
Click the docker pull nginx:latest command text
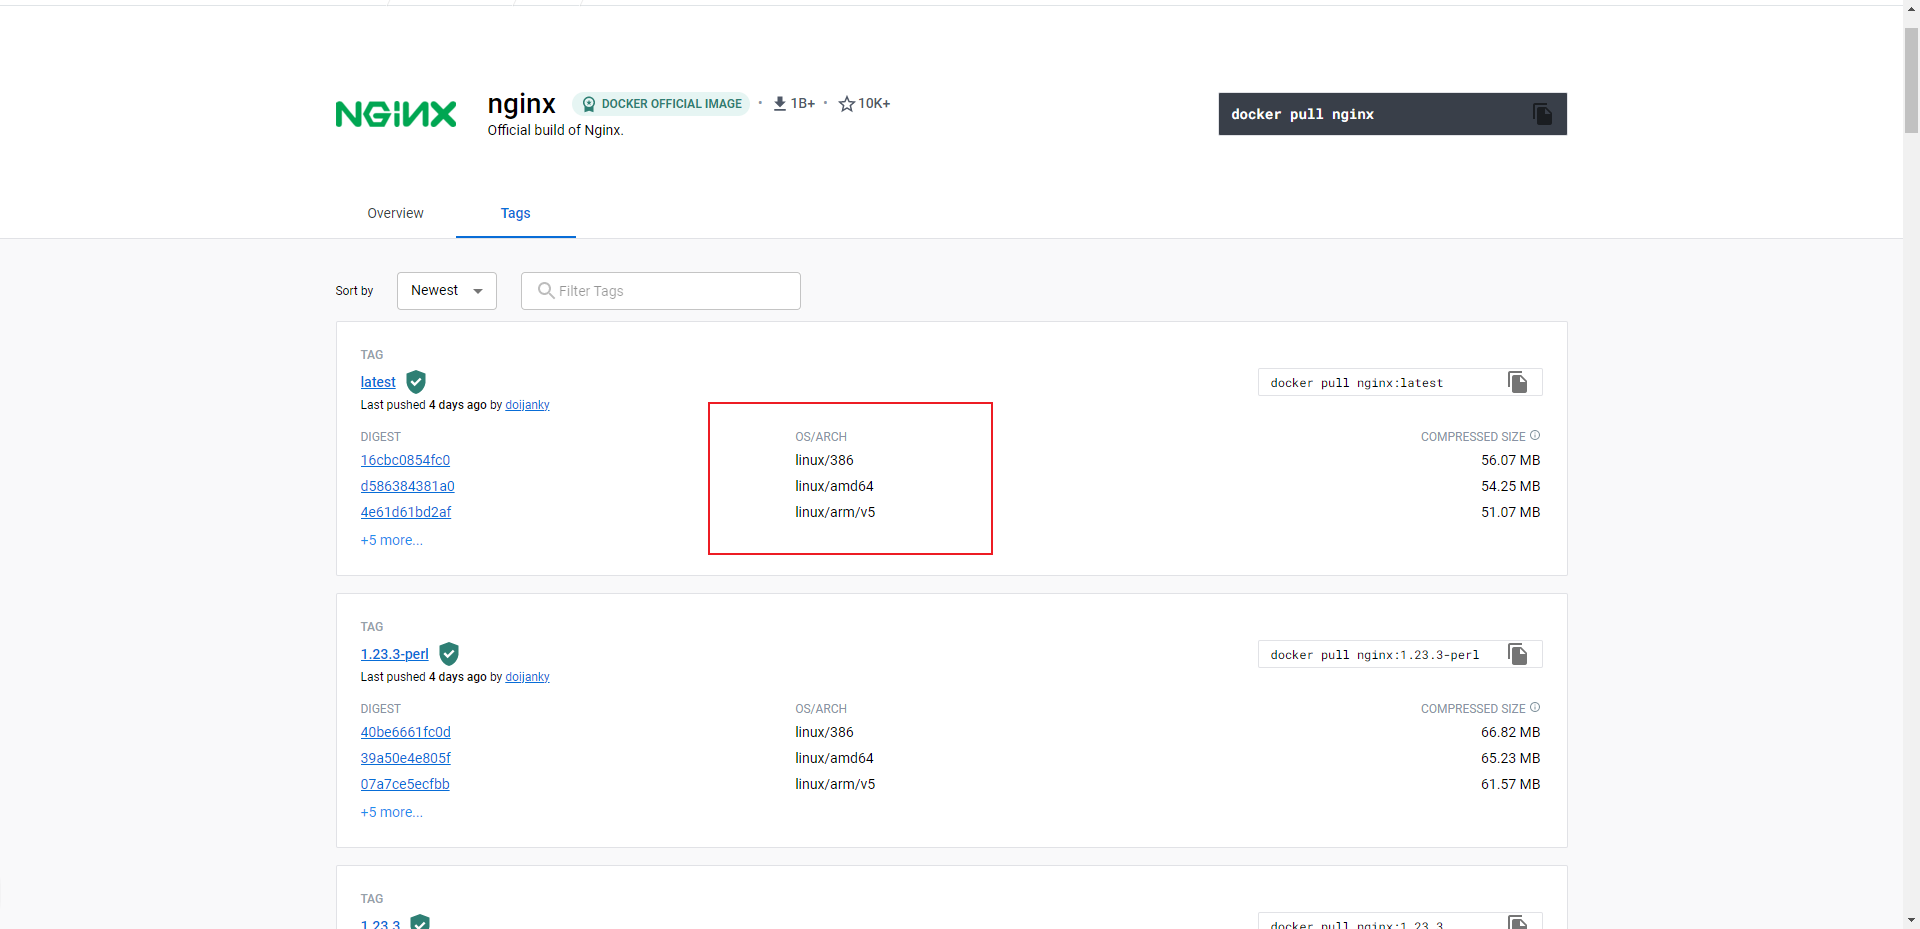(x=1357, y=383)
